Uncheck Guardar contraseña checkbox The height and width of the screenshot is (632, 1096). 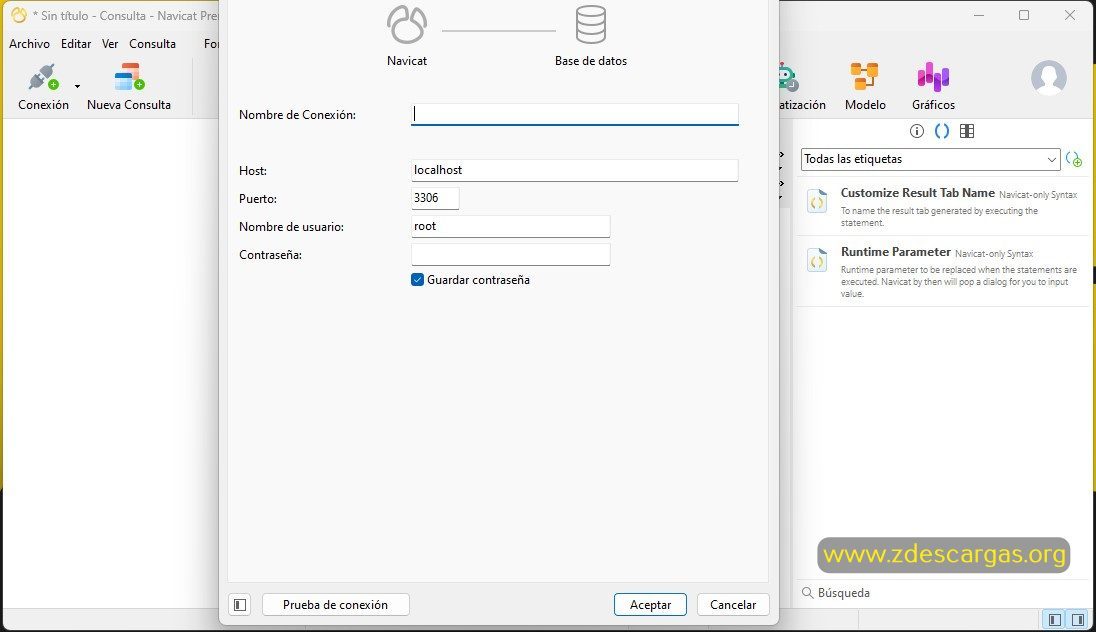[417, 280]
